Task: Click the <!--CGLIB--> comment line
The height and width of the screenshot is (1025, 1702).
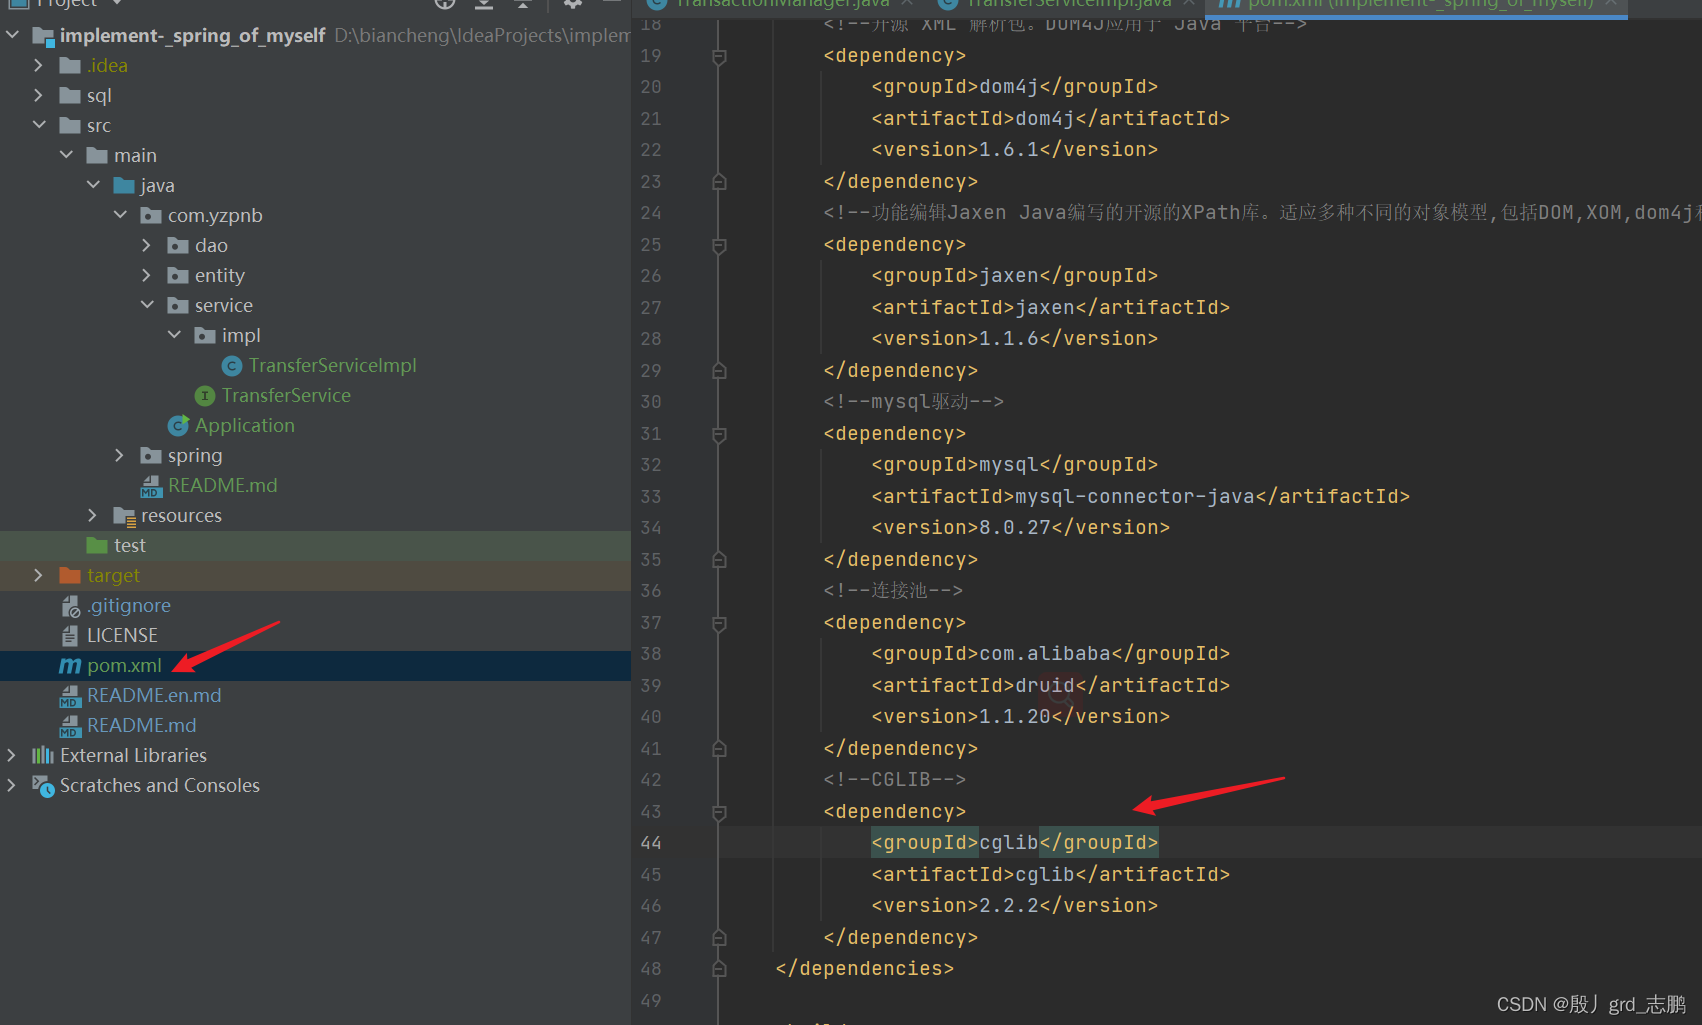Action: tap(895, 780)
